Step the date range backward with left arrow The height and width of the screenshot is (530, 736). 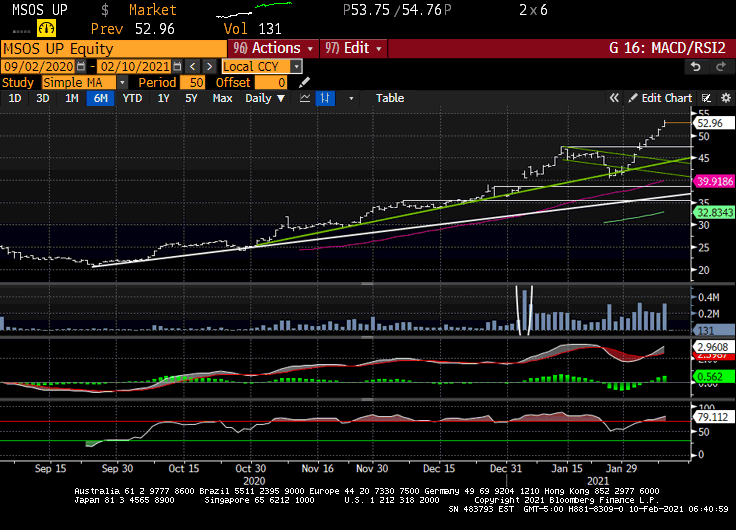click(192, 66)
